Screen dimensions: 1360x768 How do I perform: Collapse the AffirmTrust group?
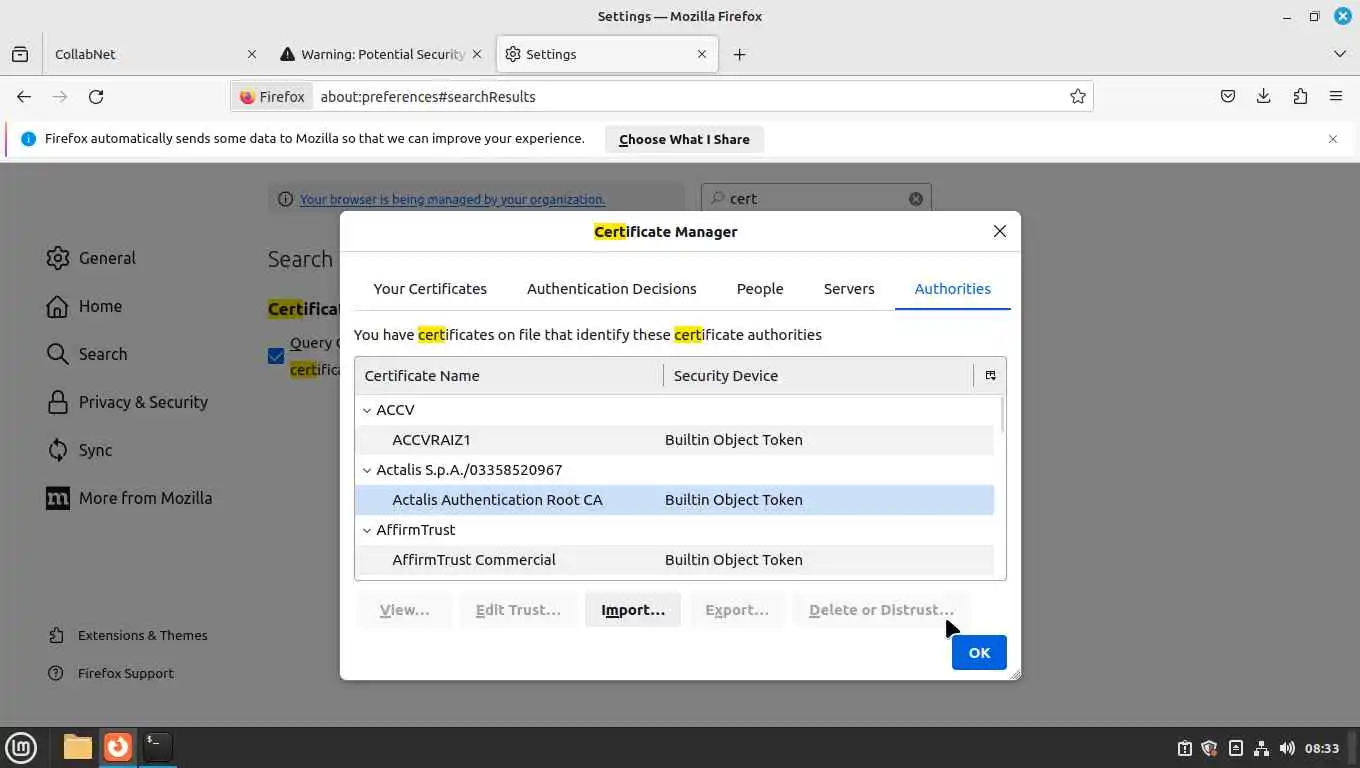(367, 530)
